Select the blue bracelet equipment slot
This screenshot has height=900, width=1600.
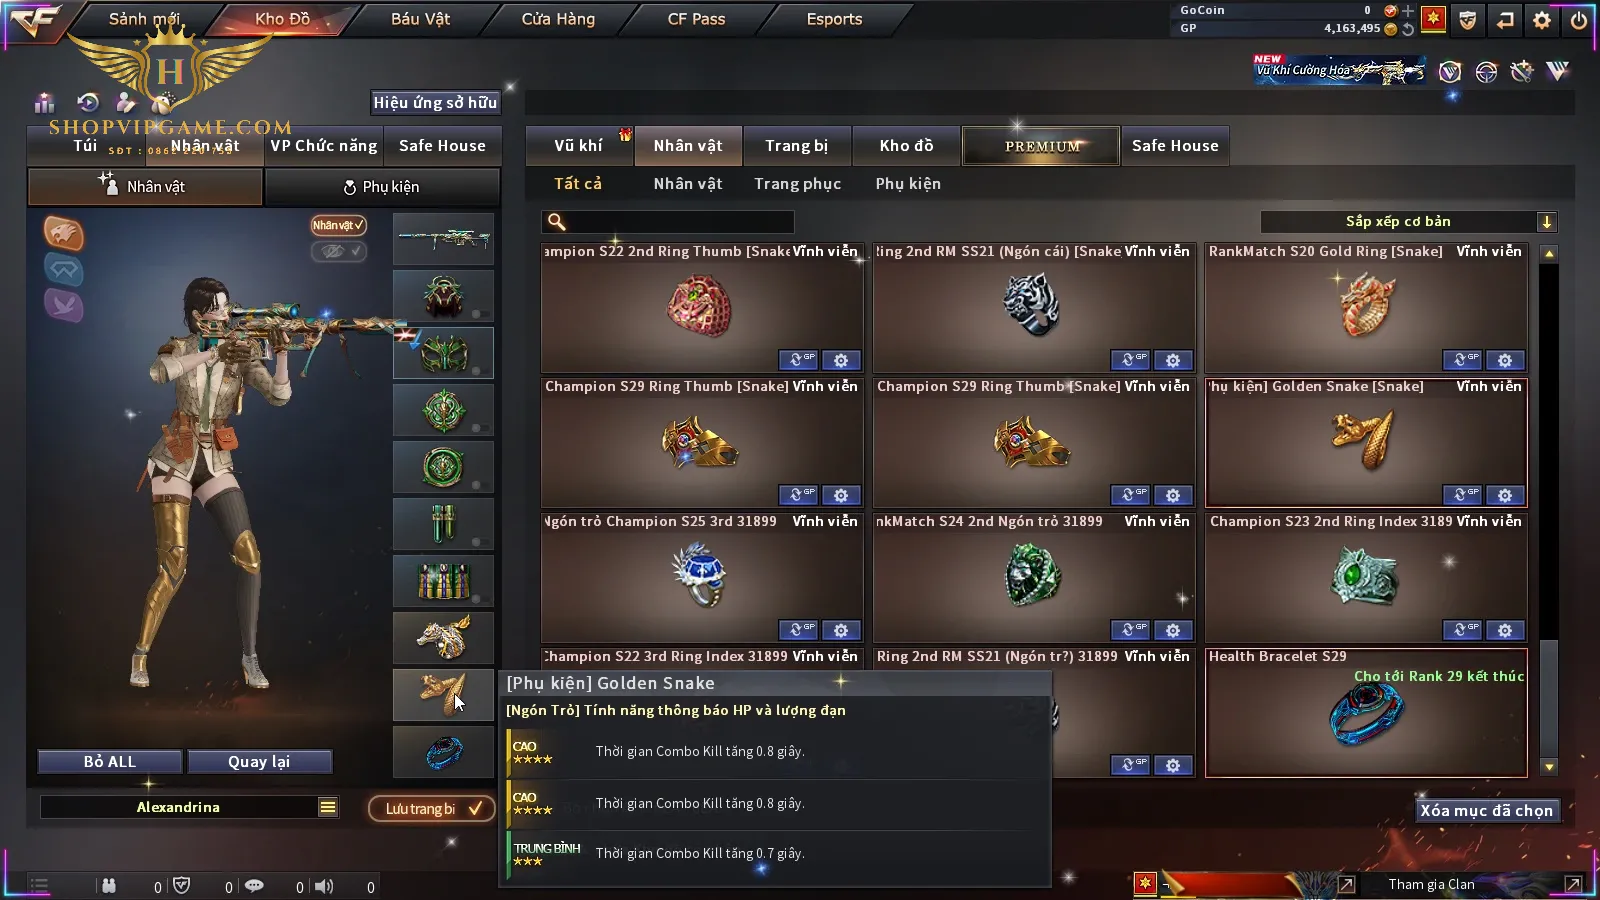[x=443, y=751]
